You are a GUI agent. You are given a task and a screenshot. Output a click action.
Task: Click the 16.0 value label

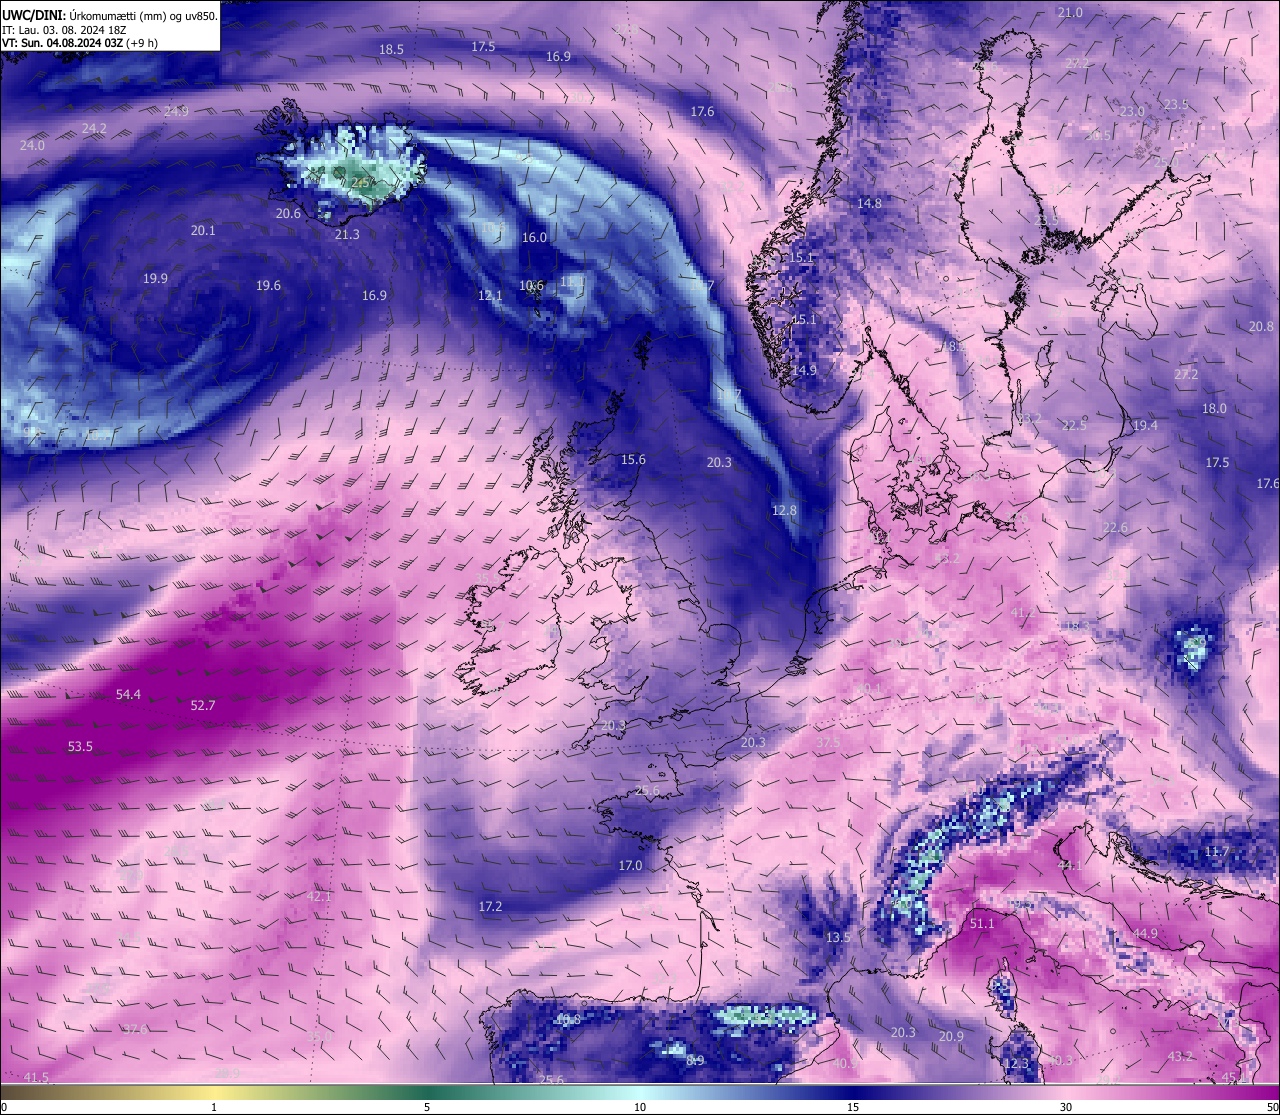click(535, 238)
